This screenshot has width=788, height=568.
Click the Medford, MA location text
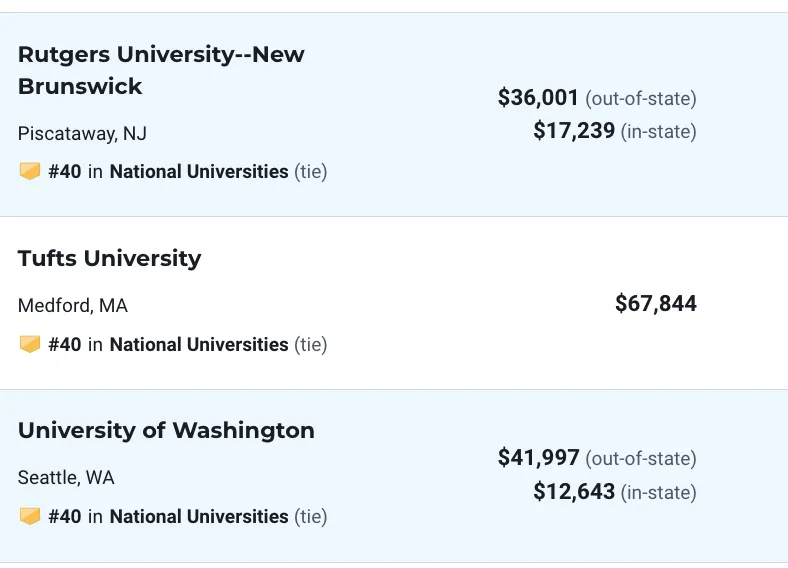(x=73, y=306)
